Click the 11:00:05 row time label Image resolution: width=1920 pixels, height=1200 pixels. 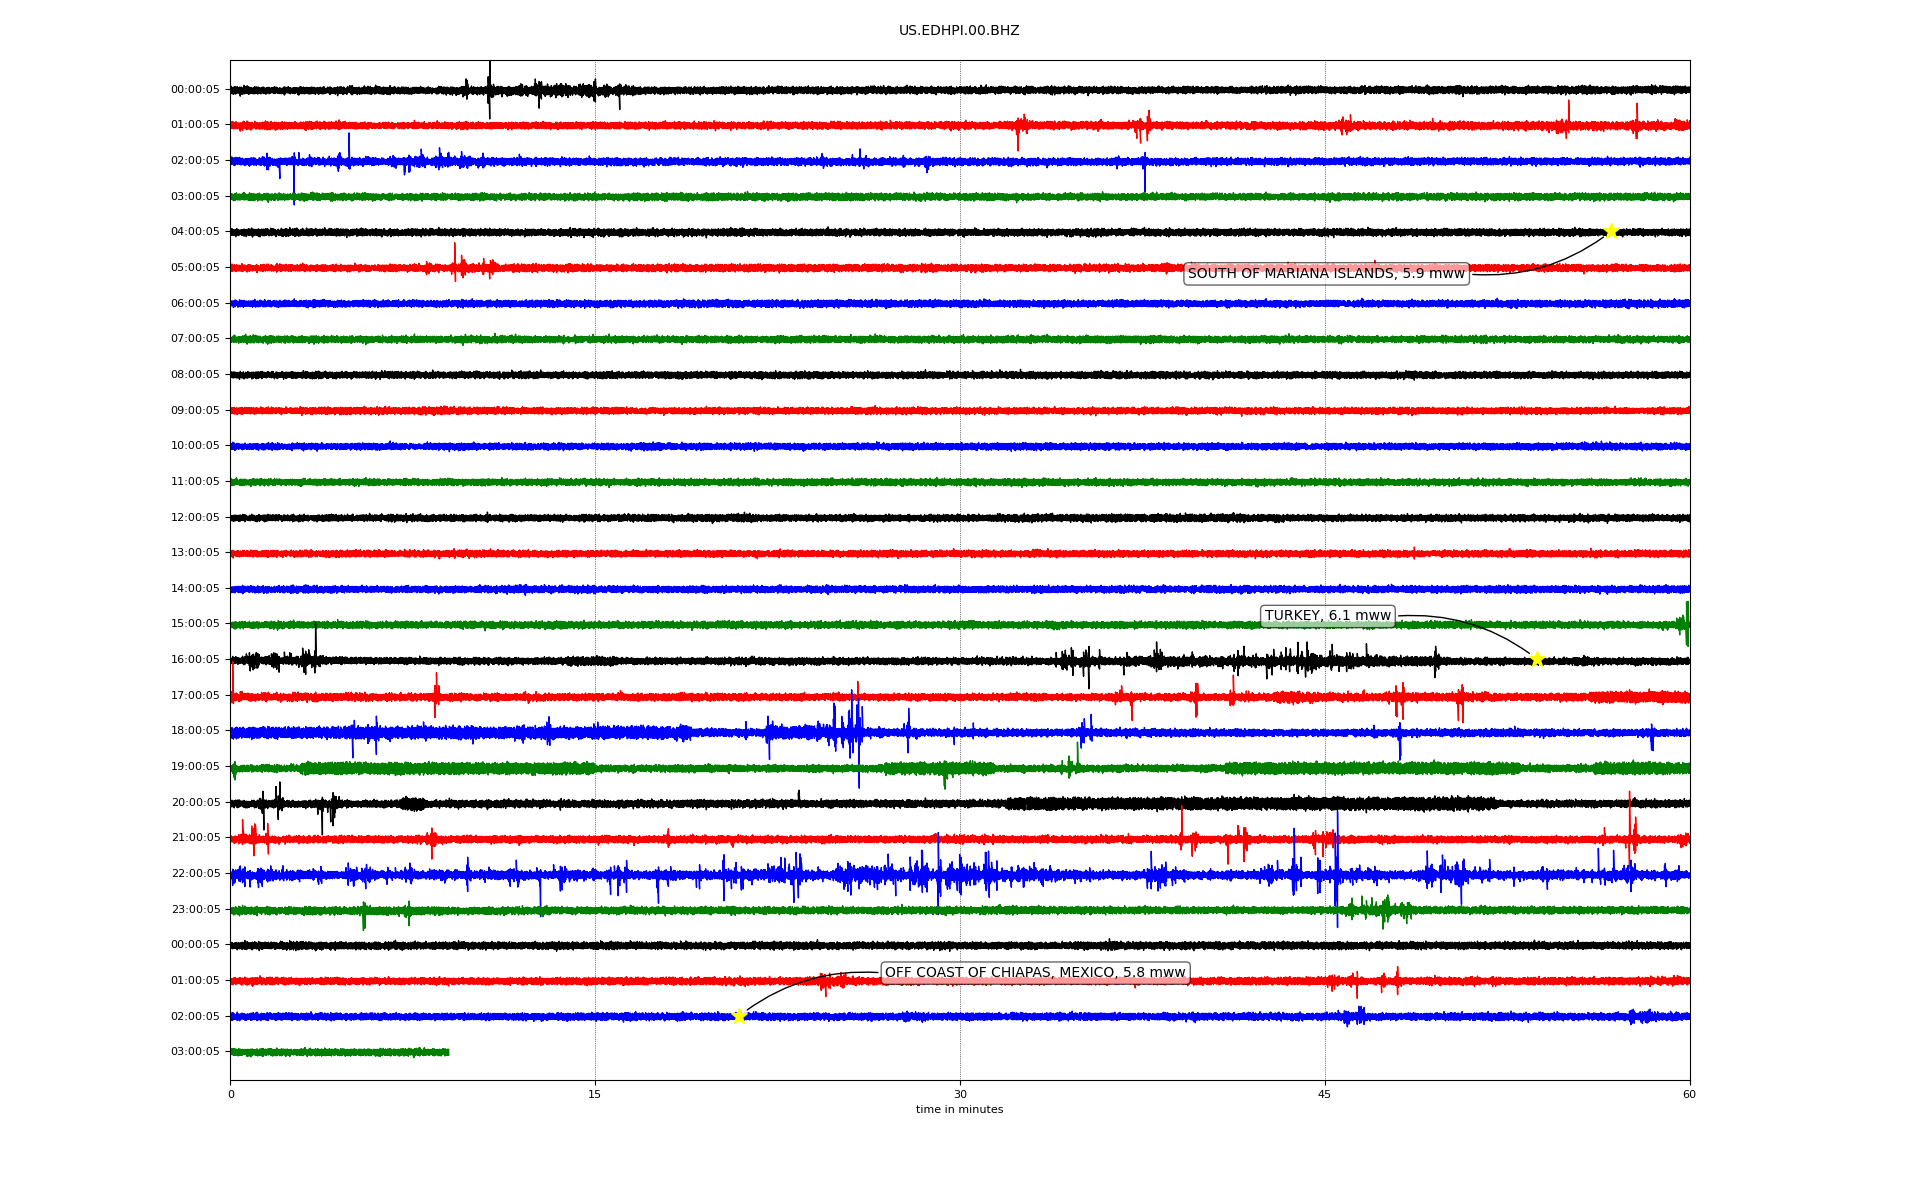[x=195, y=482]
